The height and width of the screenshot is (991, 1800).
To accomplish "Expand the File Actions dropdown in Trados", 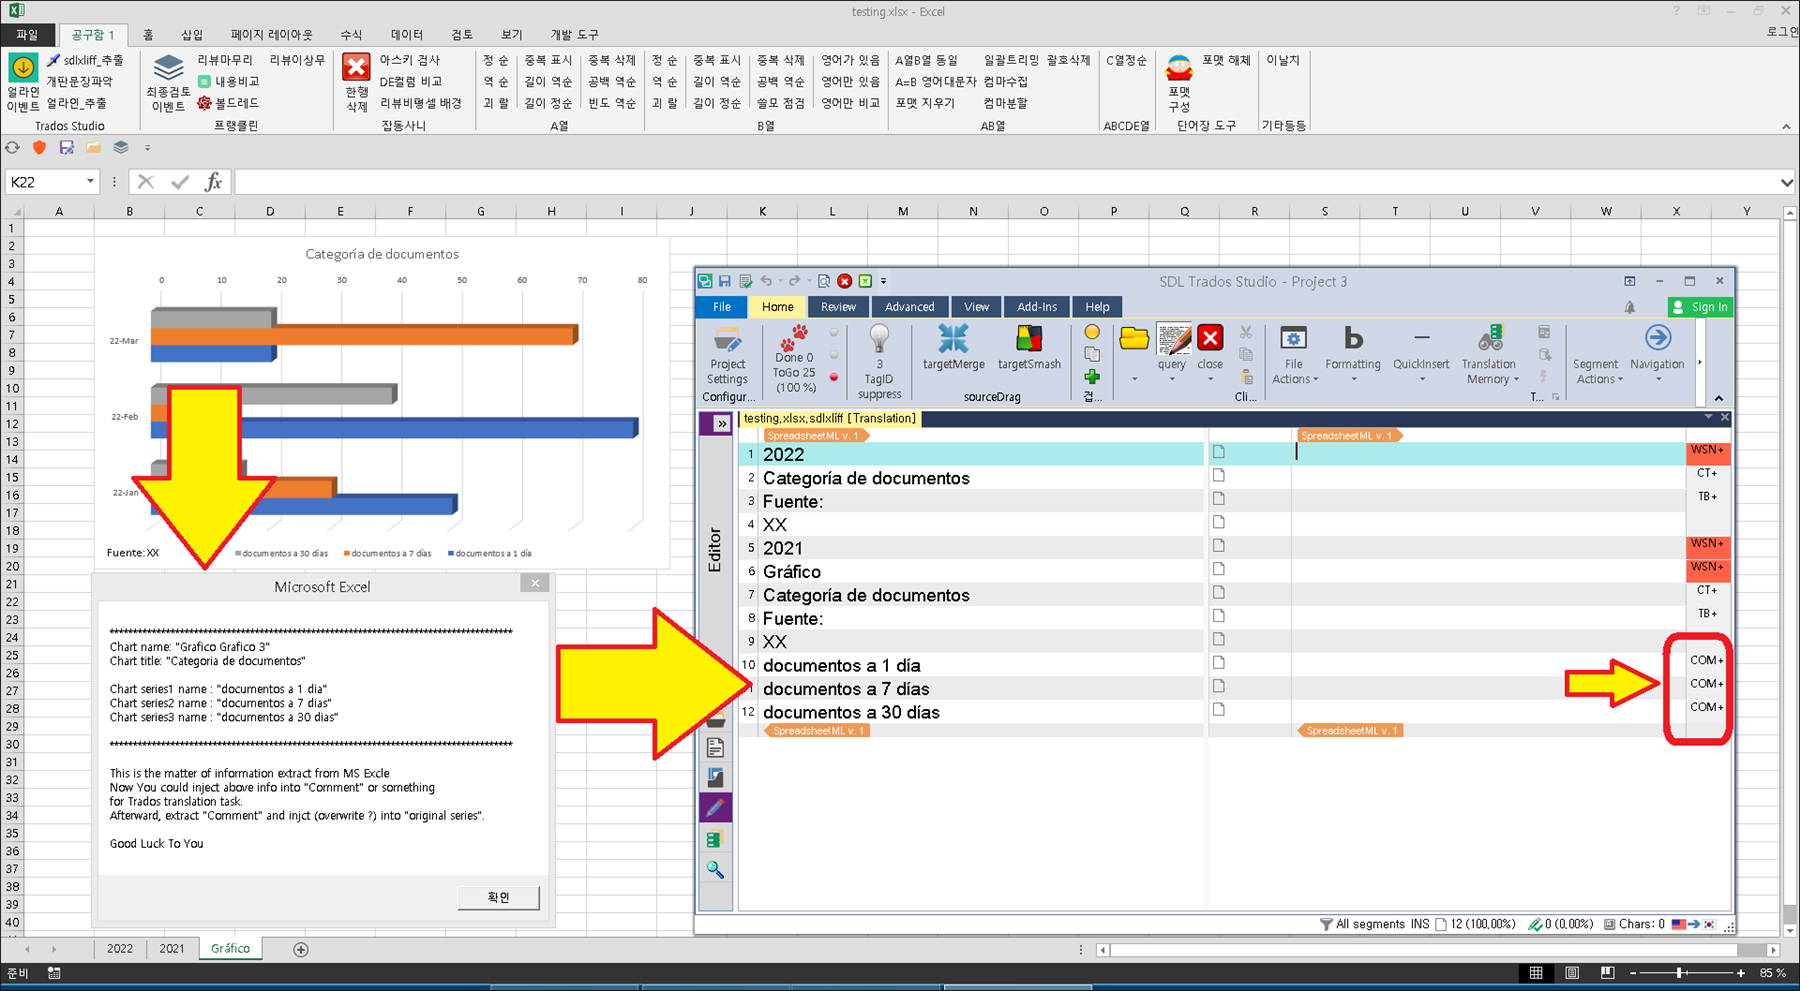I will (1315, 380).
